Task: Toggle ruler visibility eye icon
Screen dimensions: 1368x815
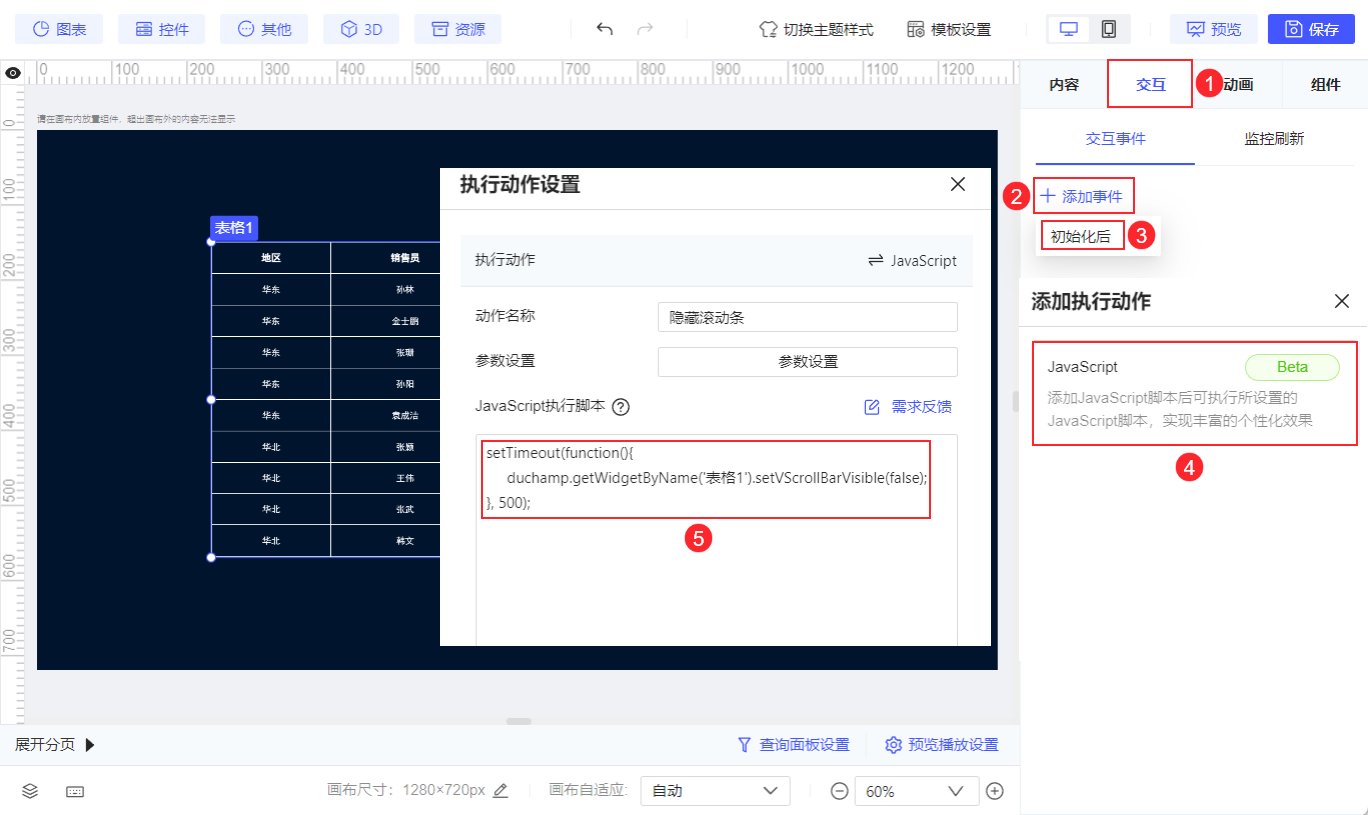Action: (13, 72)
